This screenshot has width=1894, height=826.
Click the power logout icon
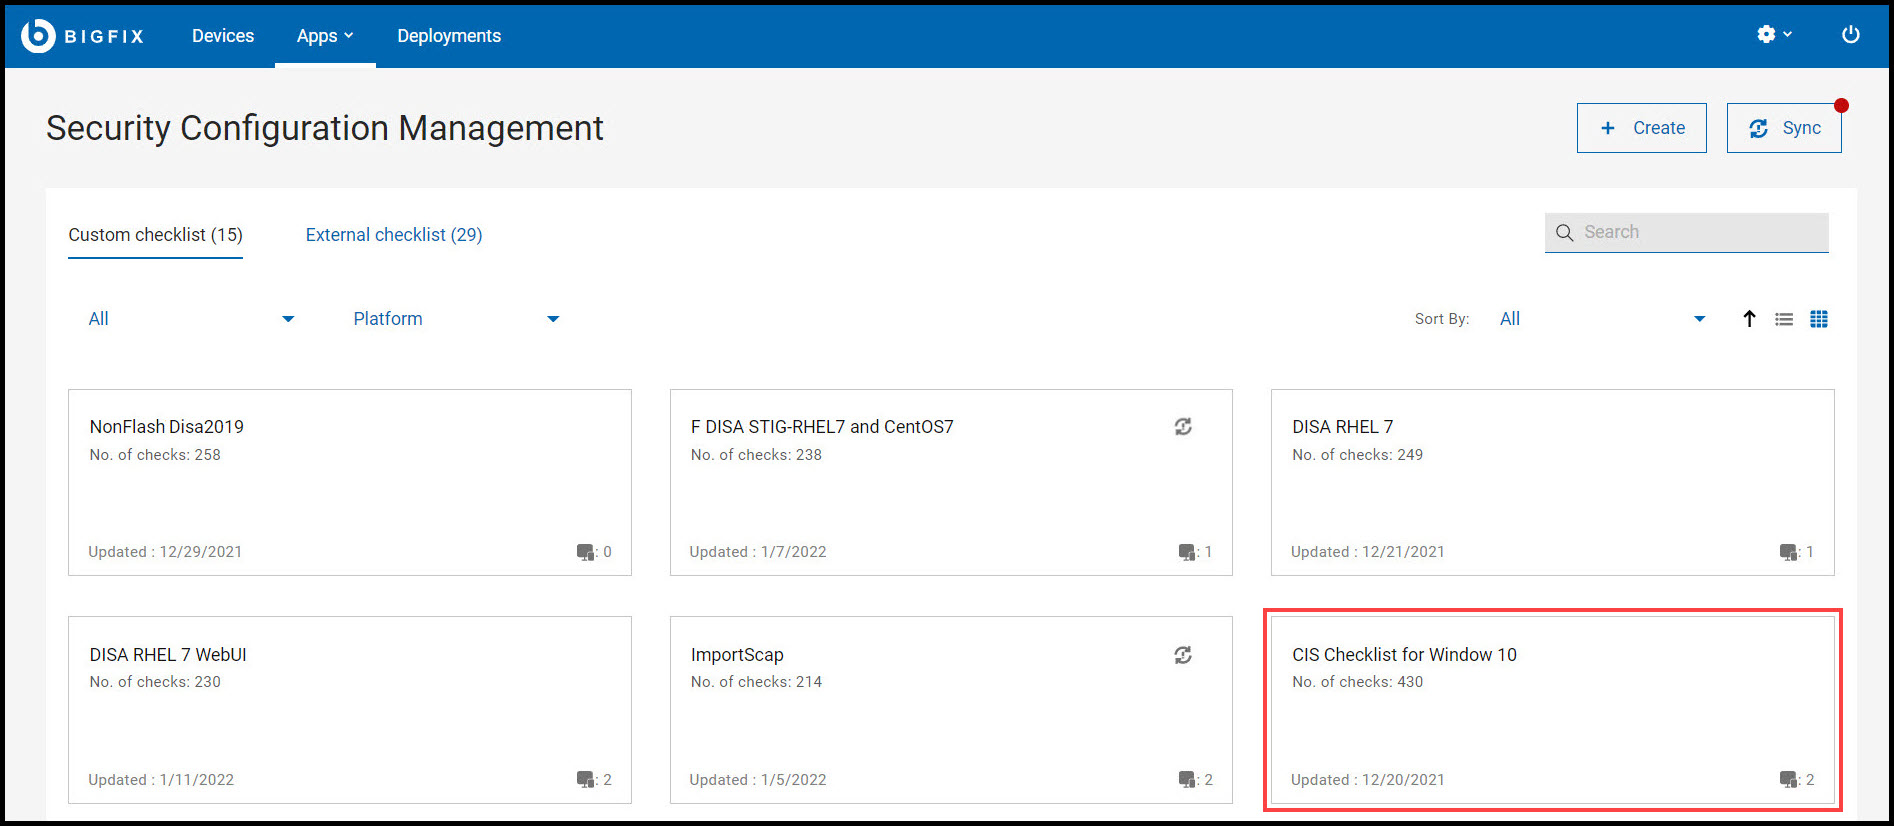tap(1851, 34)
